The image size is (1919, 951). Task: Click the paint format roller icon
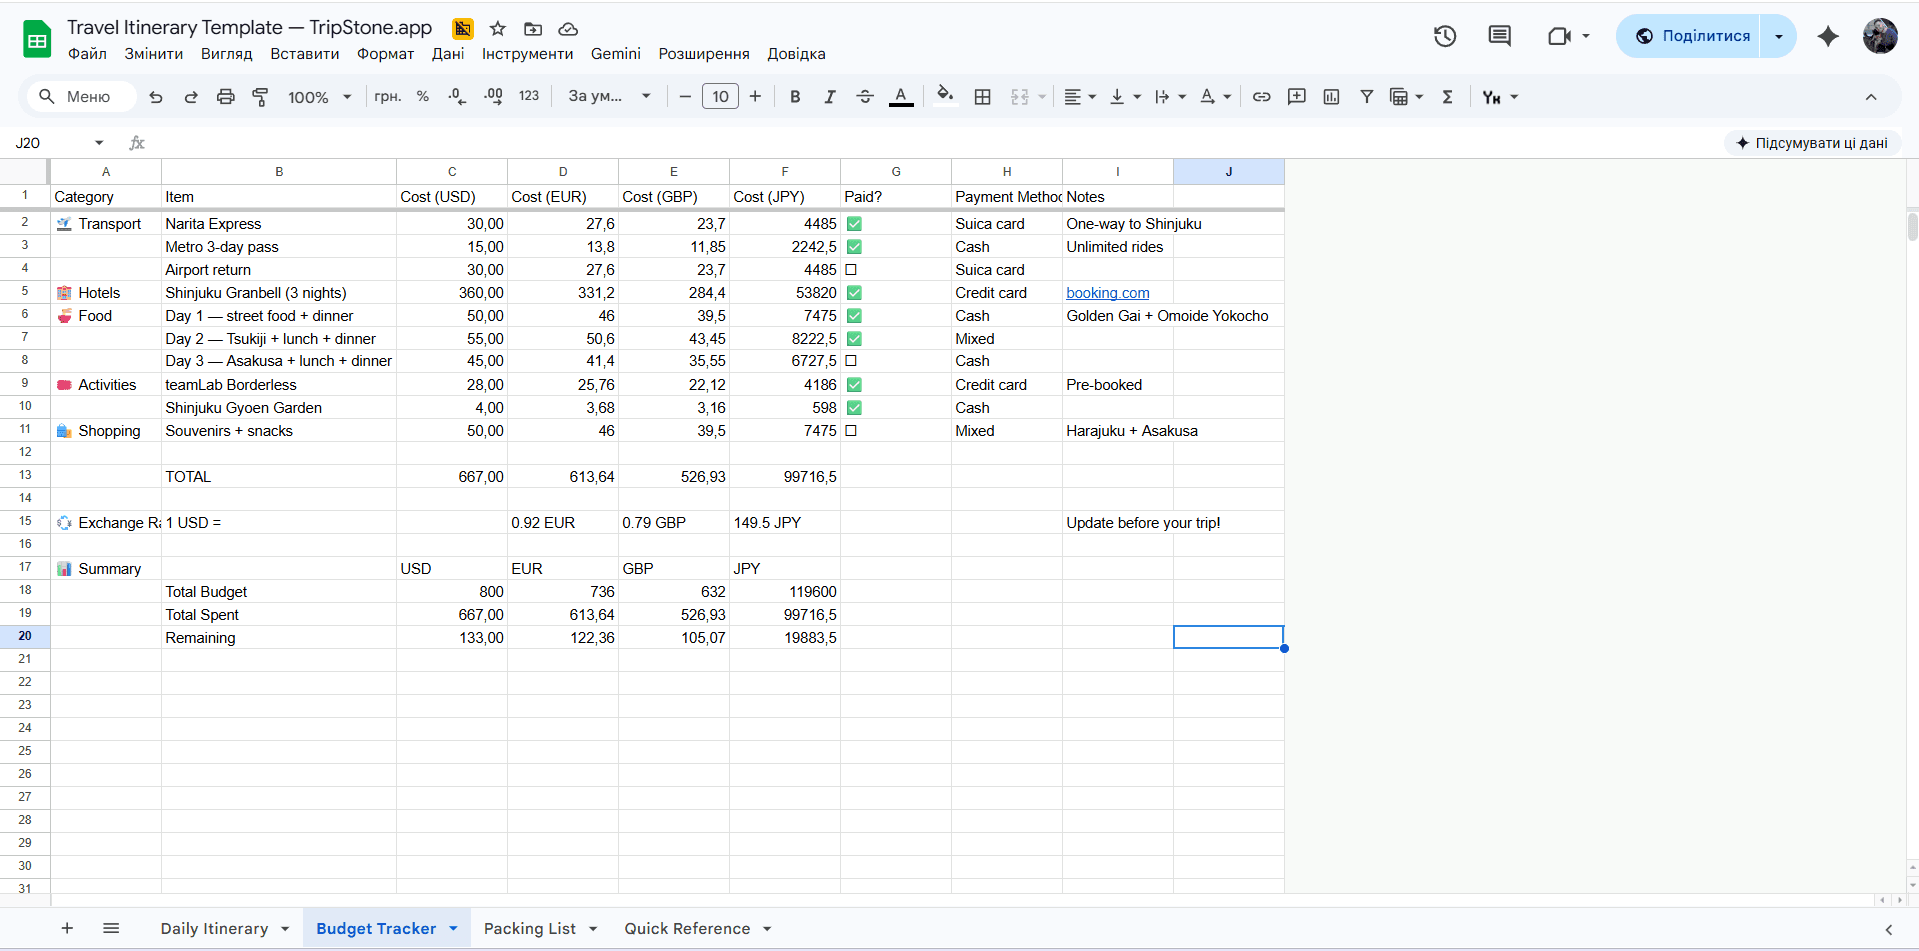[260, 97]
